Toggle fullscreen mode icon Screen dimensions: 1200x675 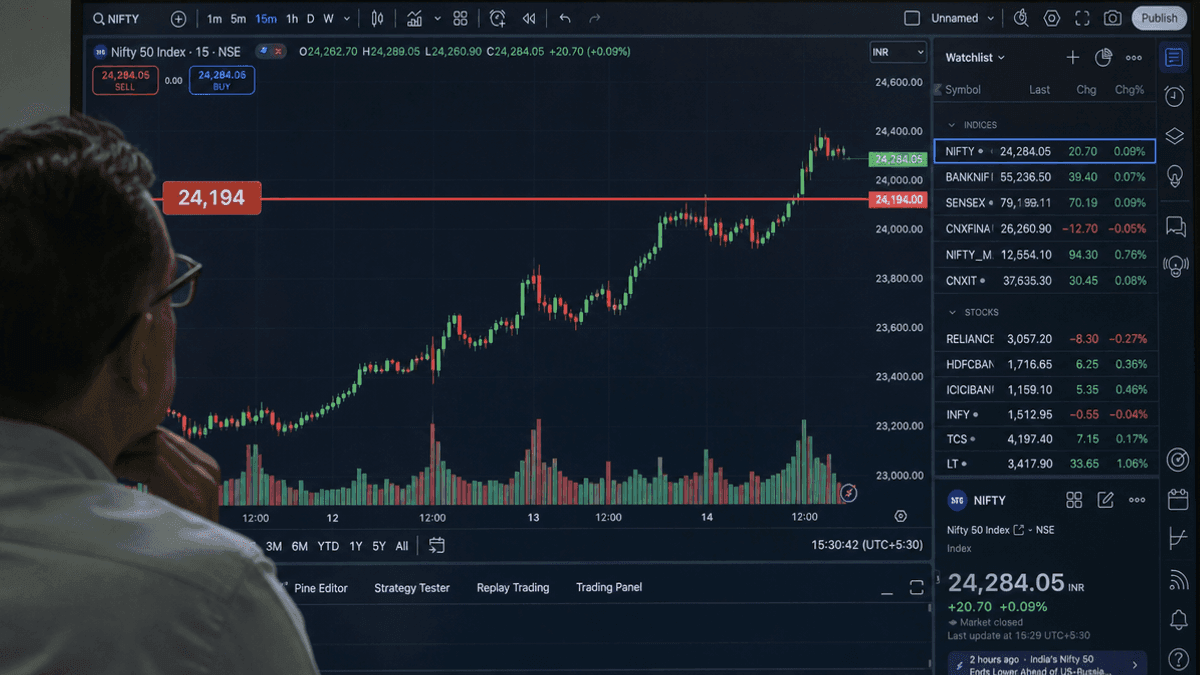click(x=1082, y=18)
